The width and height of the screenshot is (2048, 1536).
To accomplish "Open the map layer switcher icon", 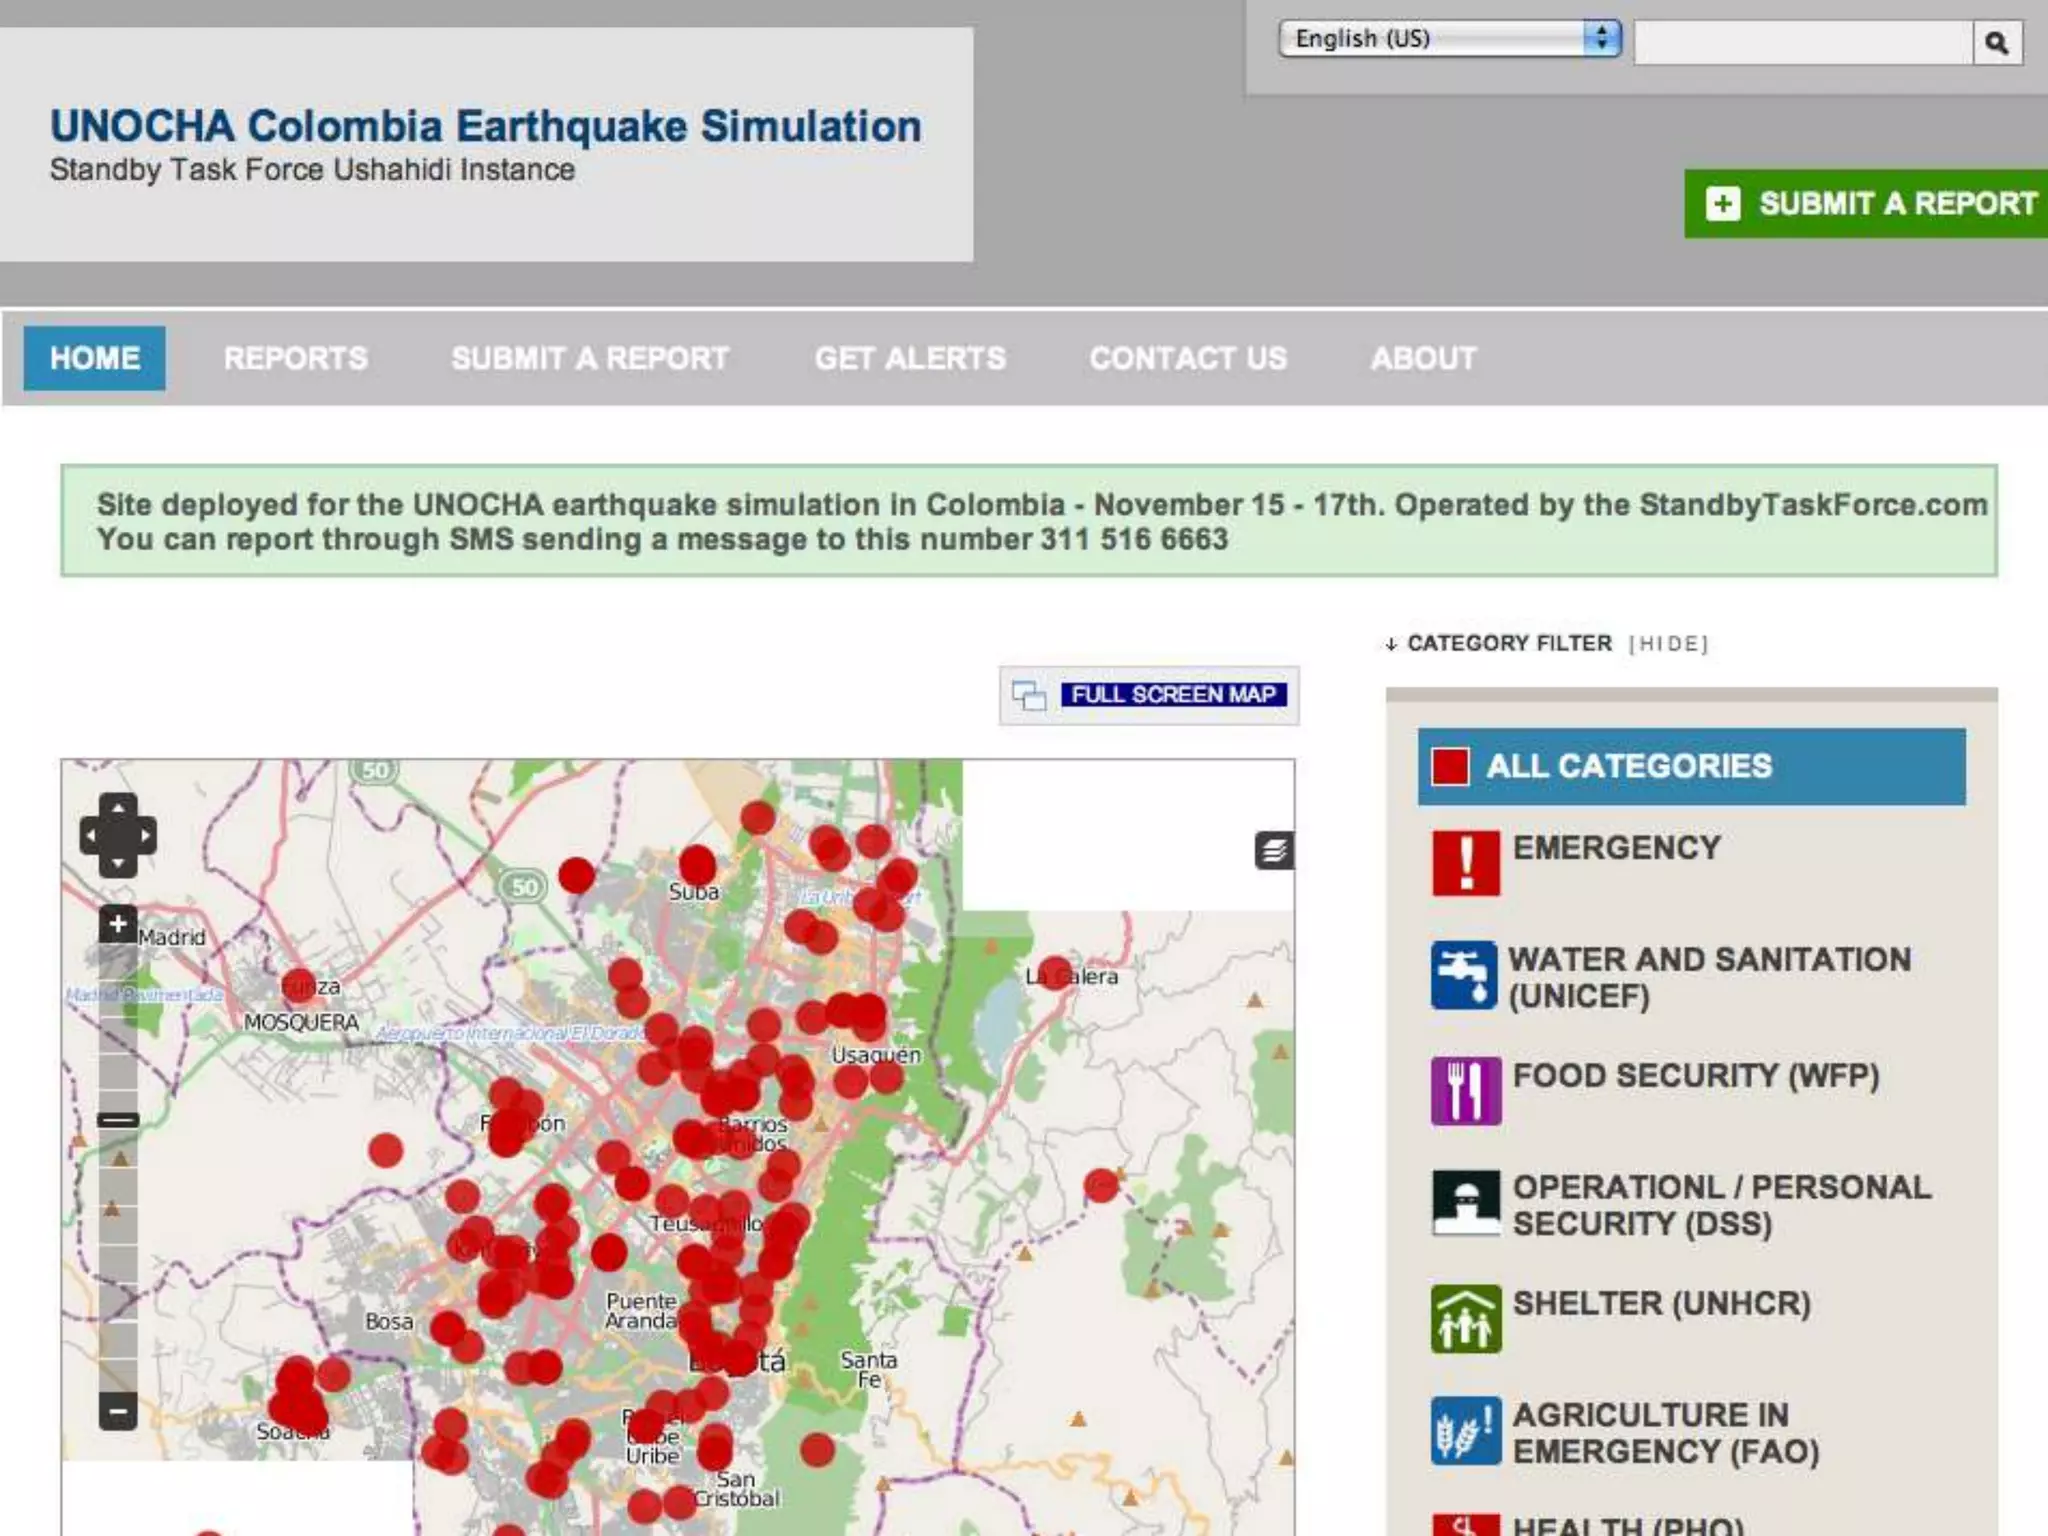I will (x=1273, y=851).
